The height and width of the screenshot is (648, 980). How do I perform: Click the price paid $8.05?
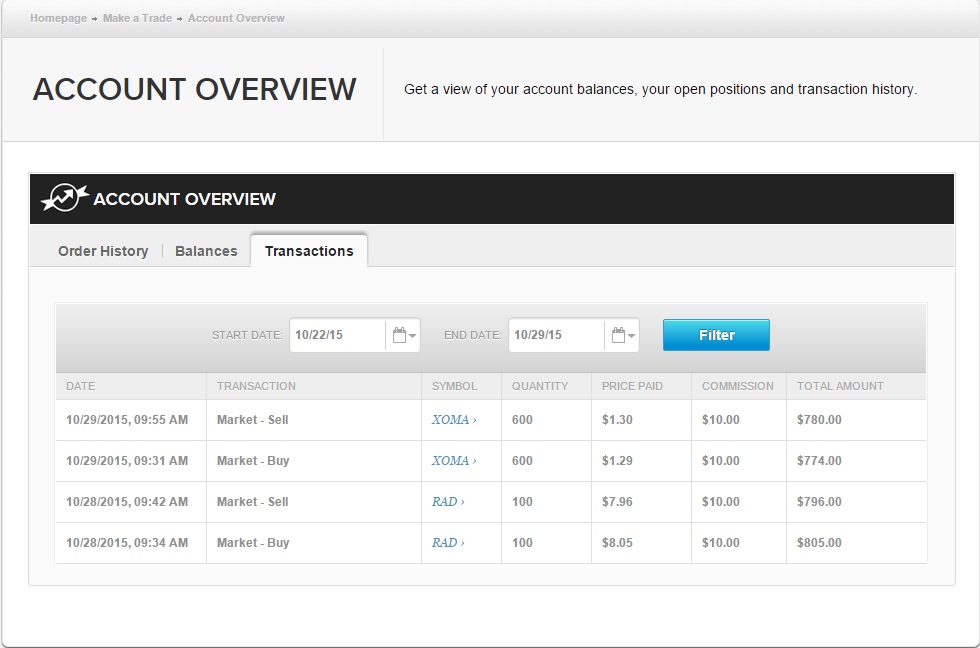click(617, 542)
